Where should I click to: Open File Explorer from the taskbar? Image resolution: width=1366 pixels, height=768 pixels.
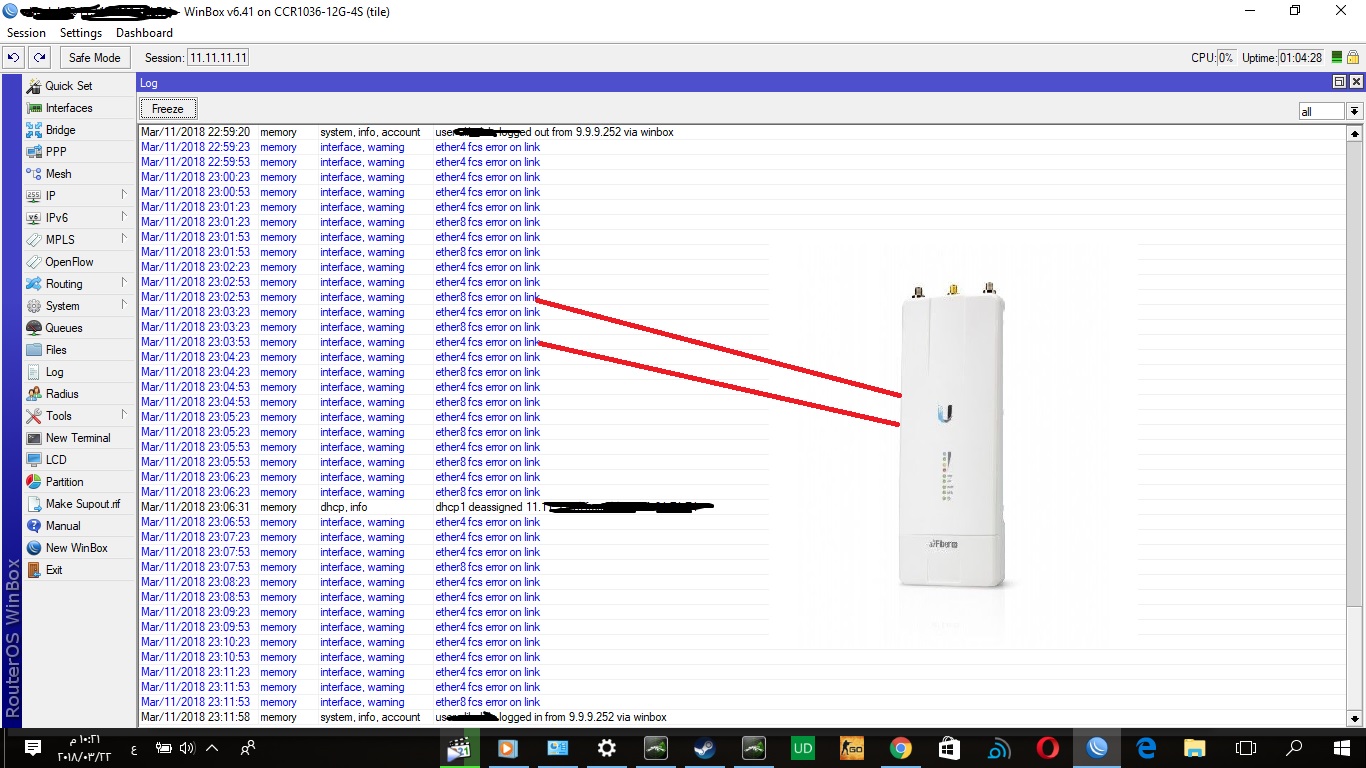(x=1195, y=748)
